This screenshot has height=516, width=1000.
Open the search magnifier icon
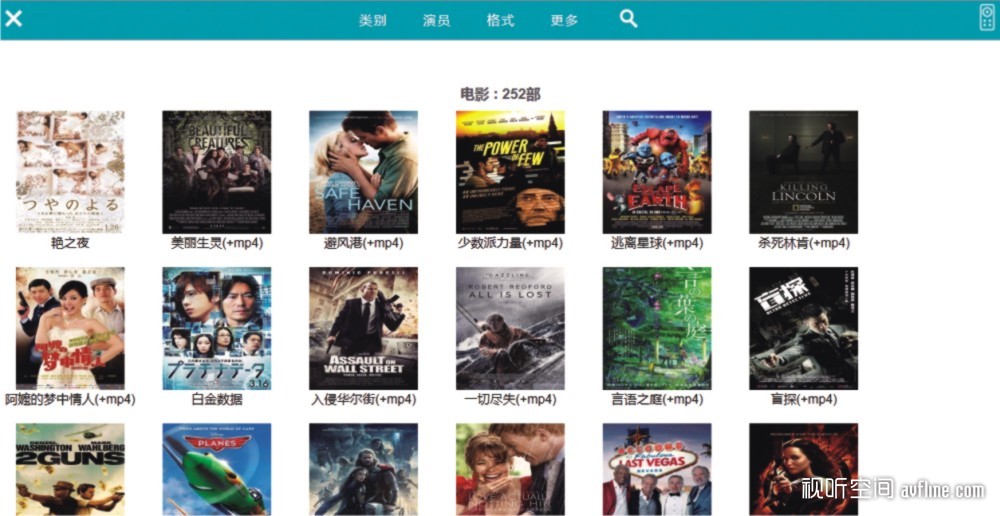[x=629, y=18]
